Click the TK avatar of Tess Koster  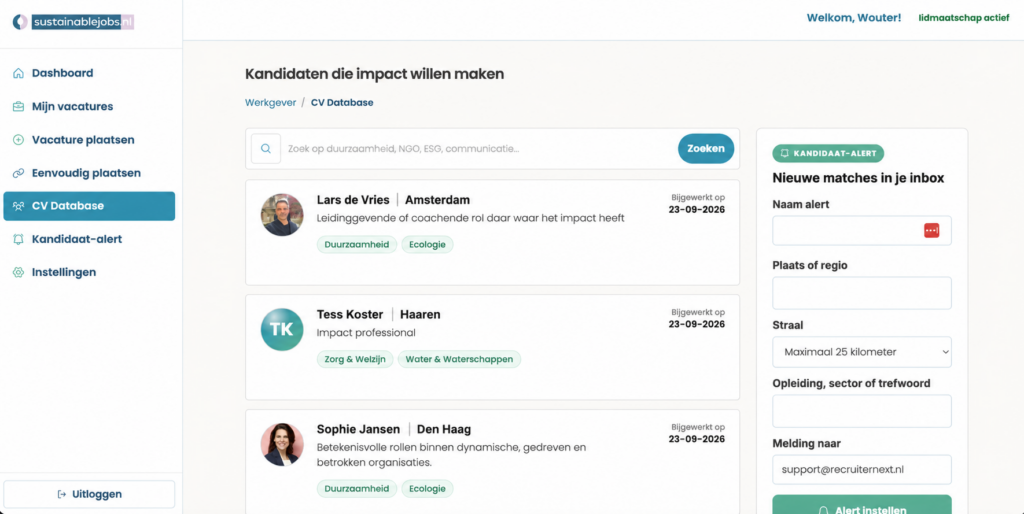pos(282,329)
